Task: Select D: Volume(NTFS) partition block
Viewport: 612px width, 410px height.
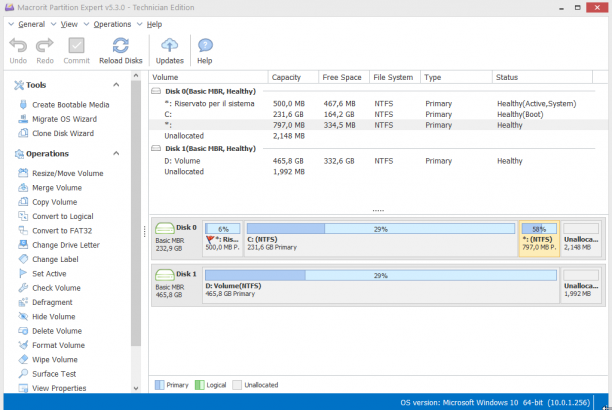Action: pyautogui.click(x=381, y=285)
